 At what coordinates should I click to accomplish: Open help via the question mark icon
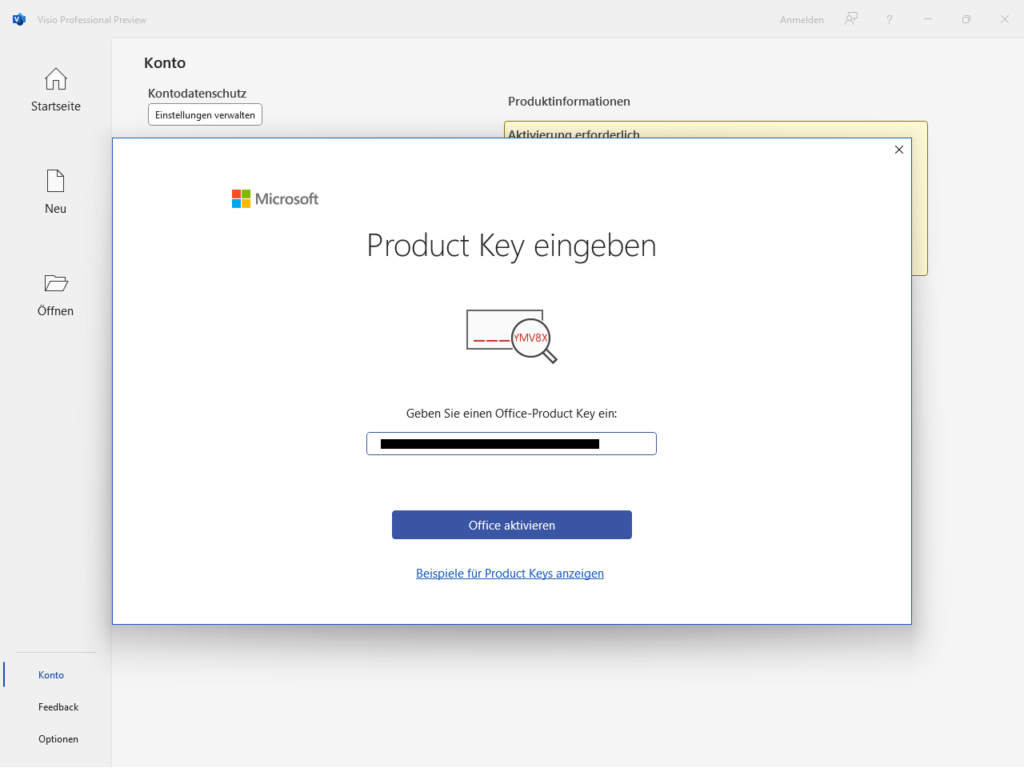[x=889, y=19]
